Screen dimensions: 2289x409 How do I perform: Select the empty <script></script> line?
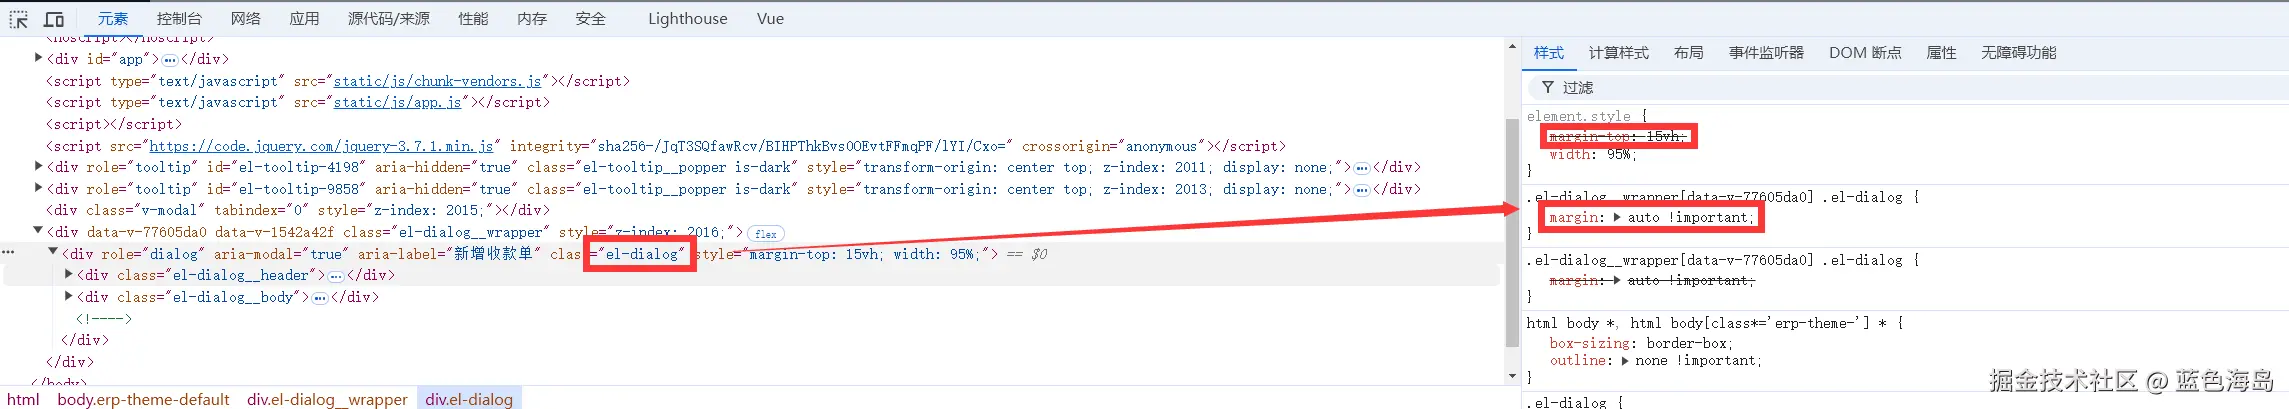point(114,124)
